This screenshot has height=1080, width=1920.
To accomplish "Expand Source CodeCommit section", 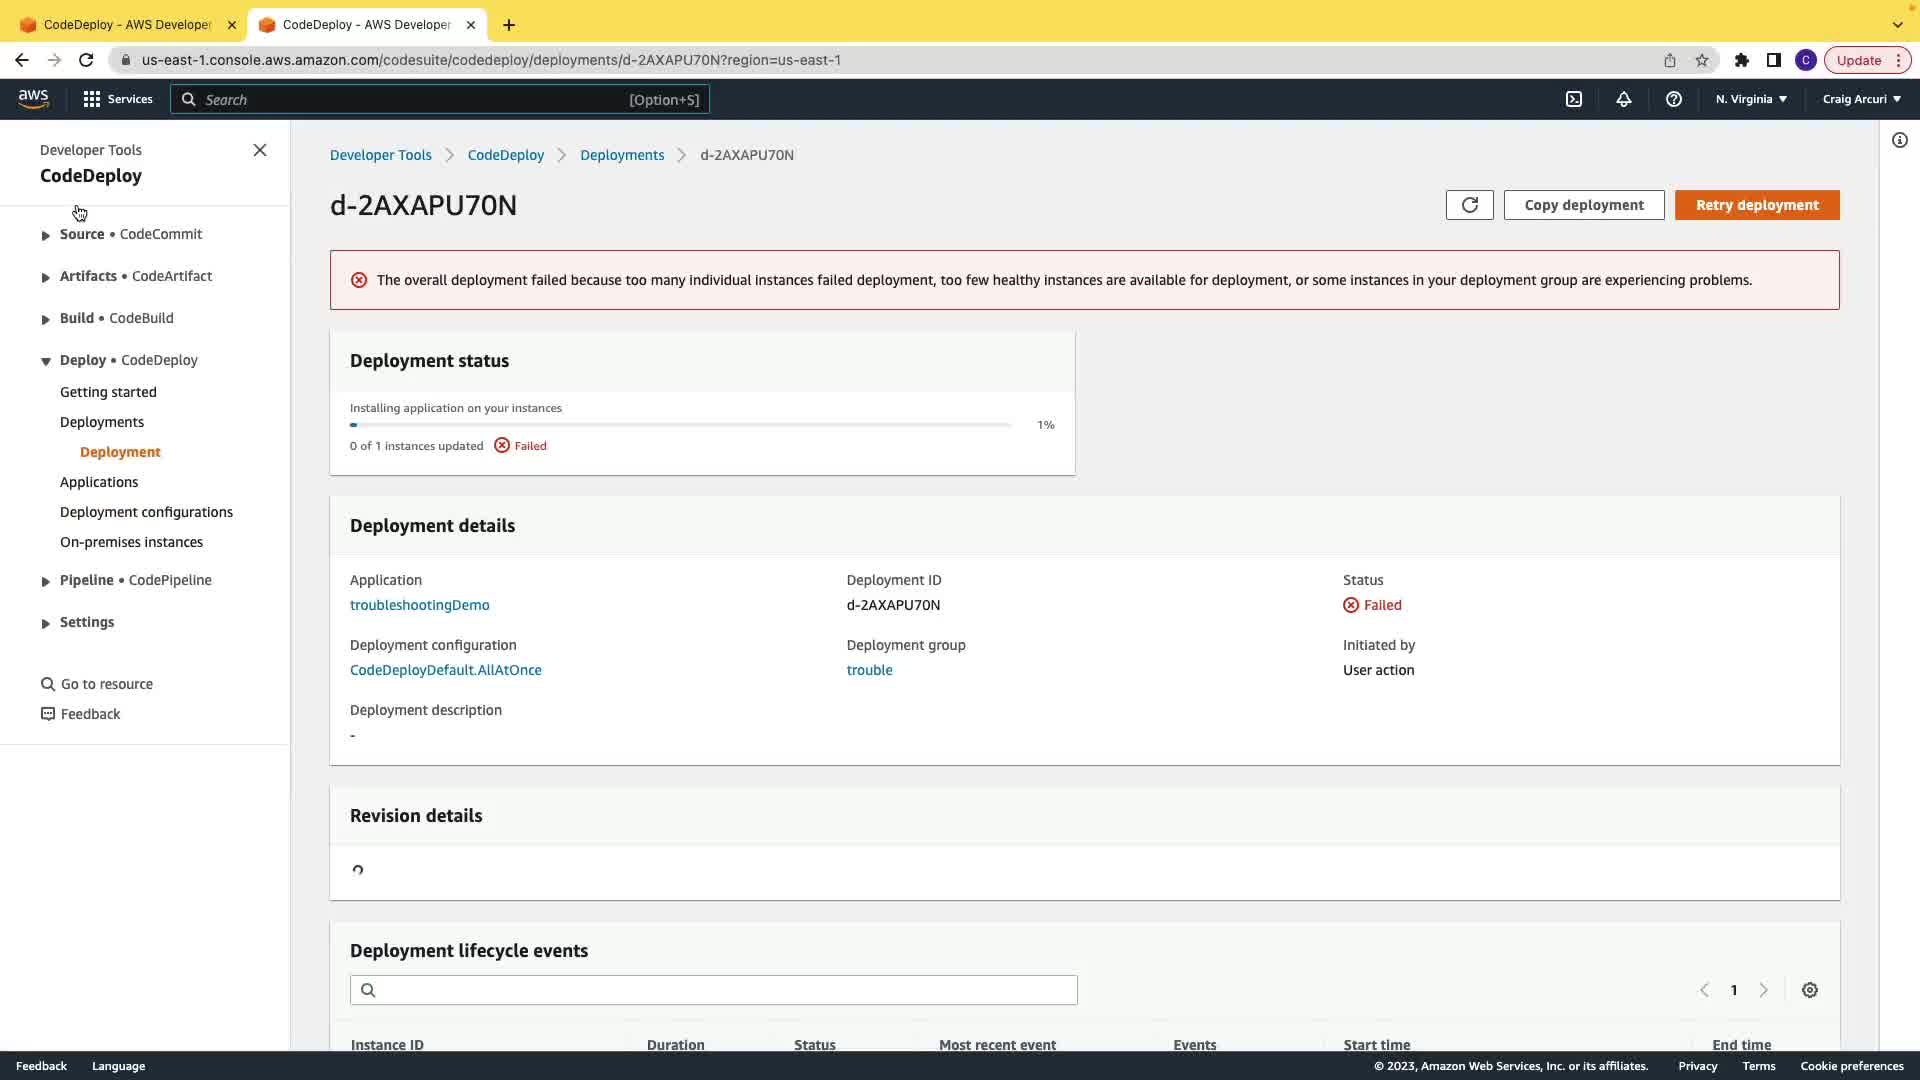I will [46, 235].
